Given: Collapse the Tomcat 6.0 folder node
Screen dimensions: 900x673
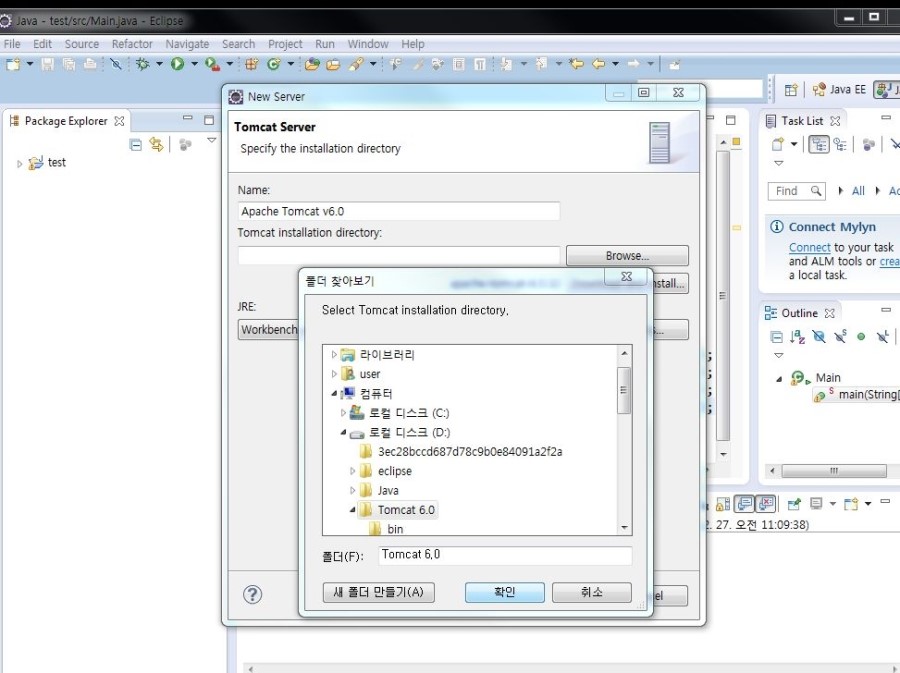Looking at the screenshot, I should click(x=352, y=509).
